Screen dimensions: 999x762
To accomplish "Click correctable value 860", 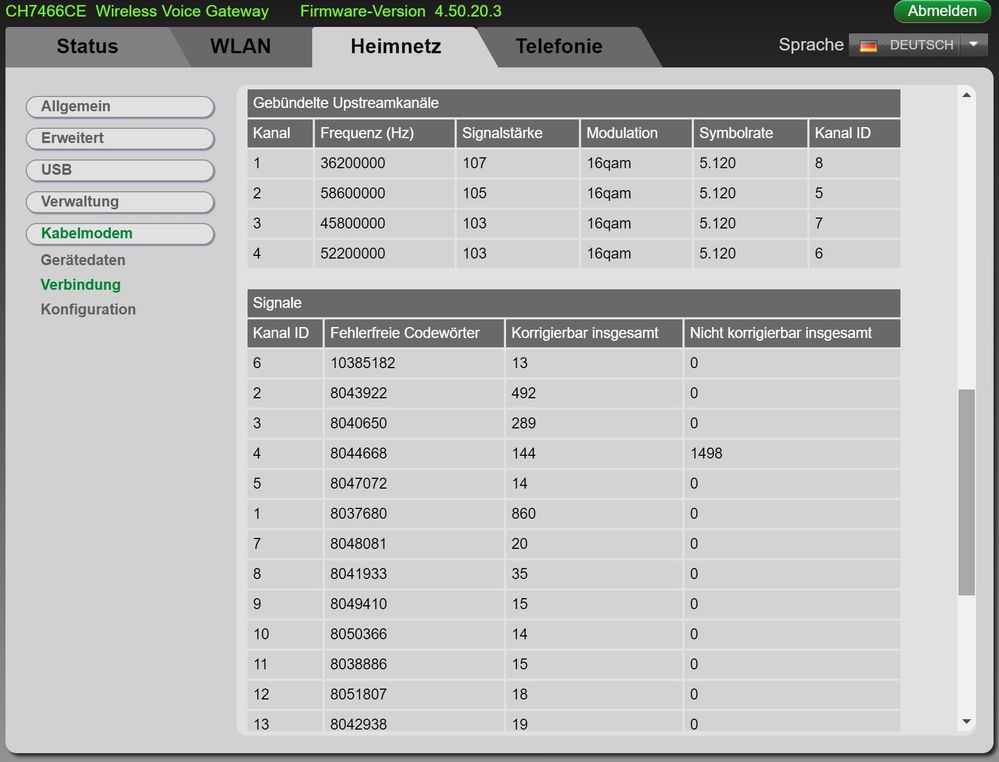I will coord(523,514).
